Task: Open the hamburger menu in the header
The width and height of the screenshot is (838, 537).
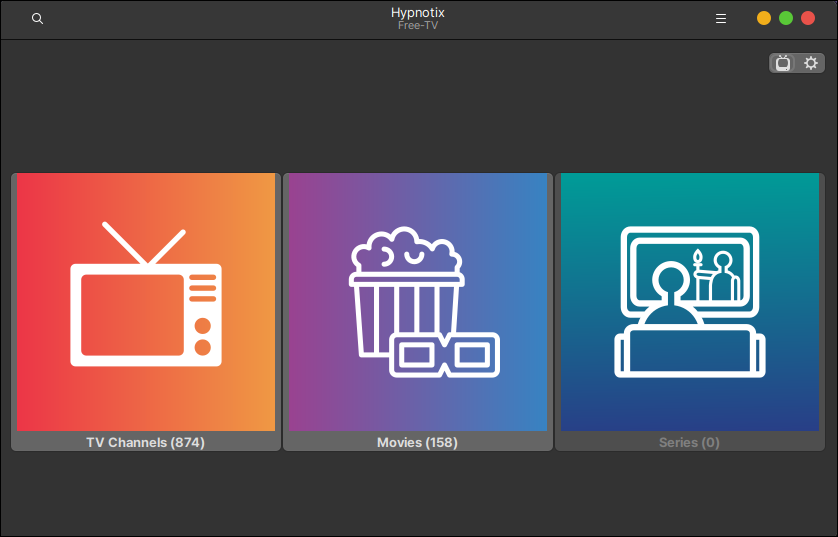Action: tap(721, 19)
